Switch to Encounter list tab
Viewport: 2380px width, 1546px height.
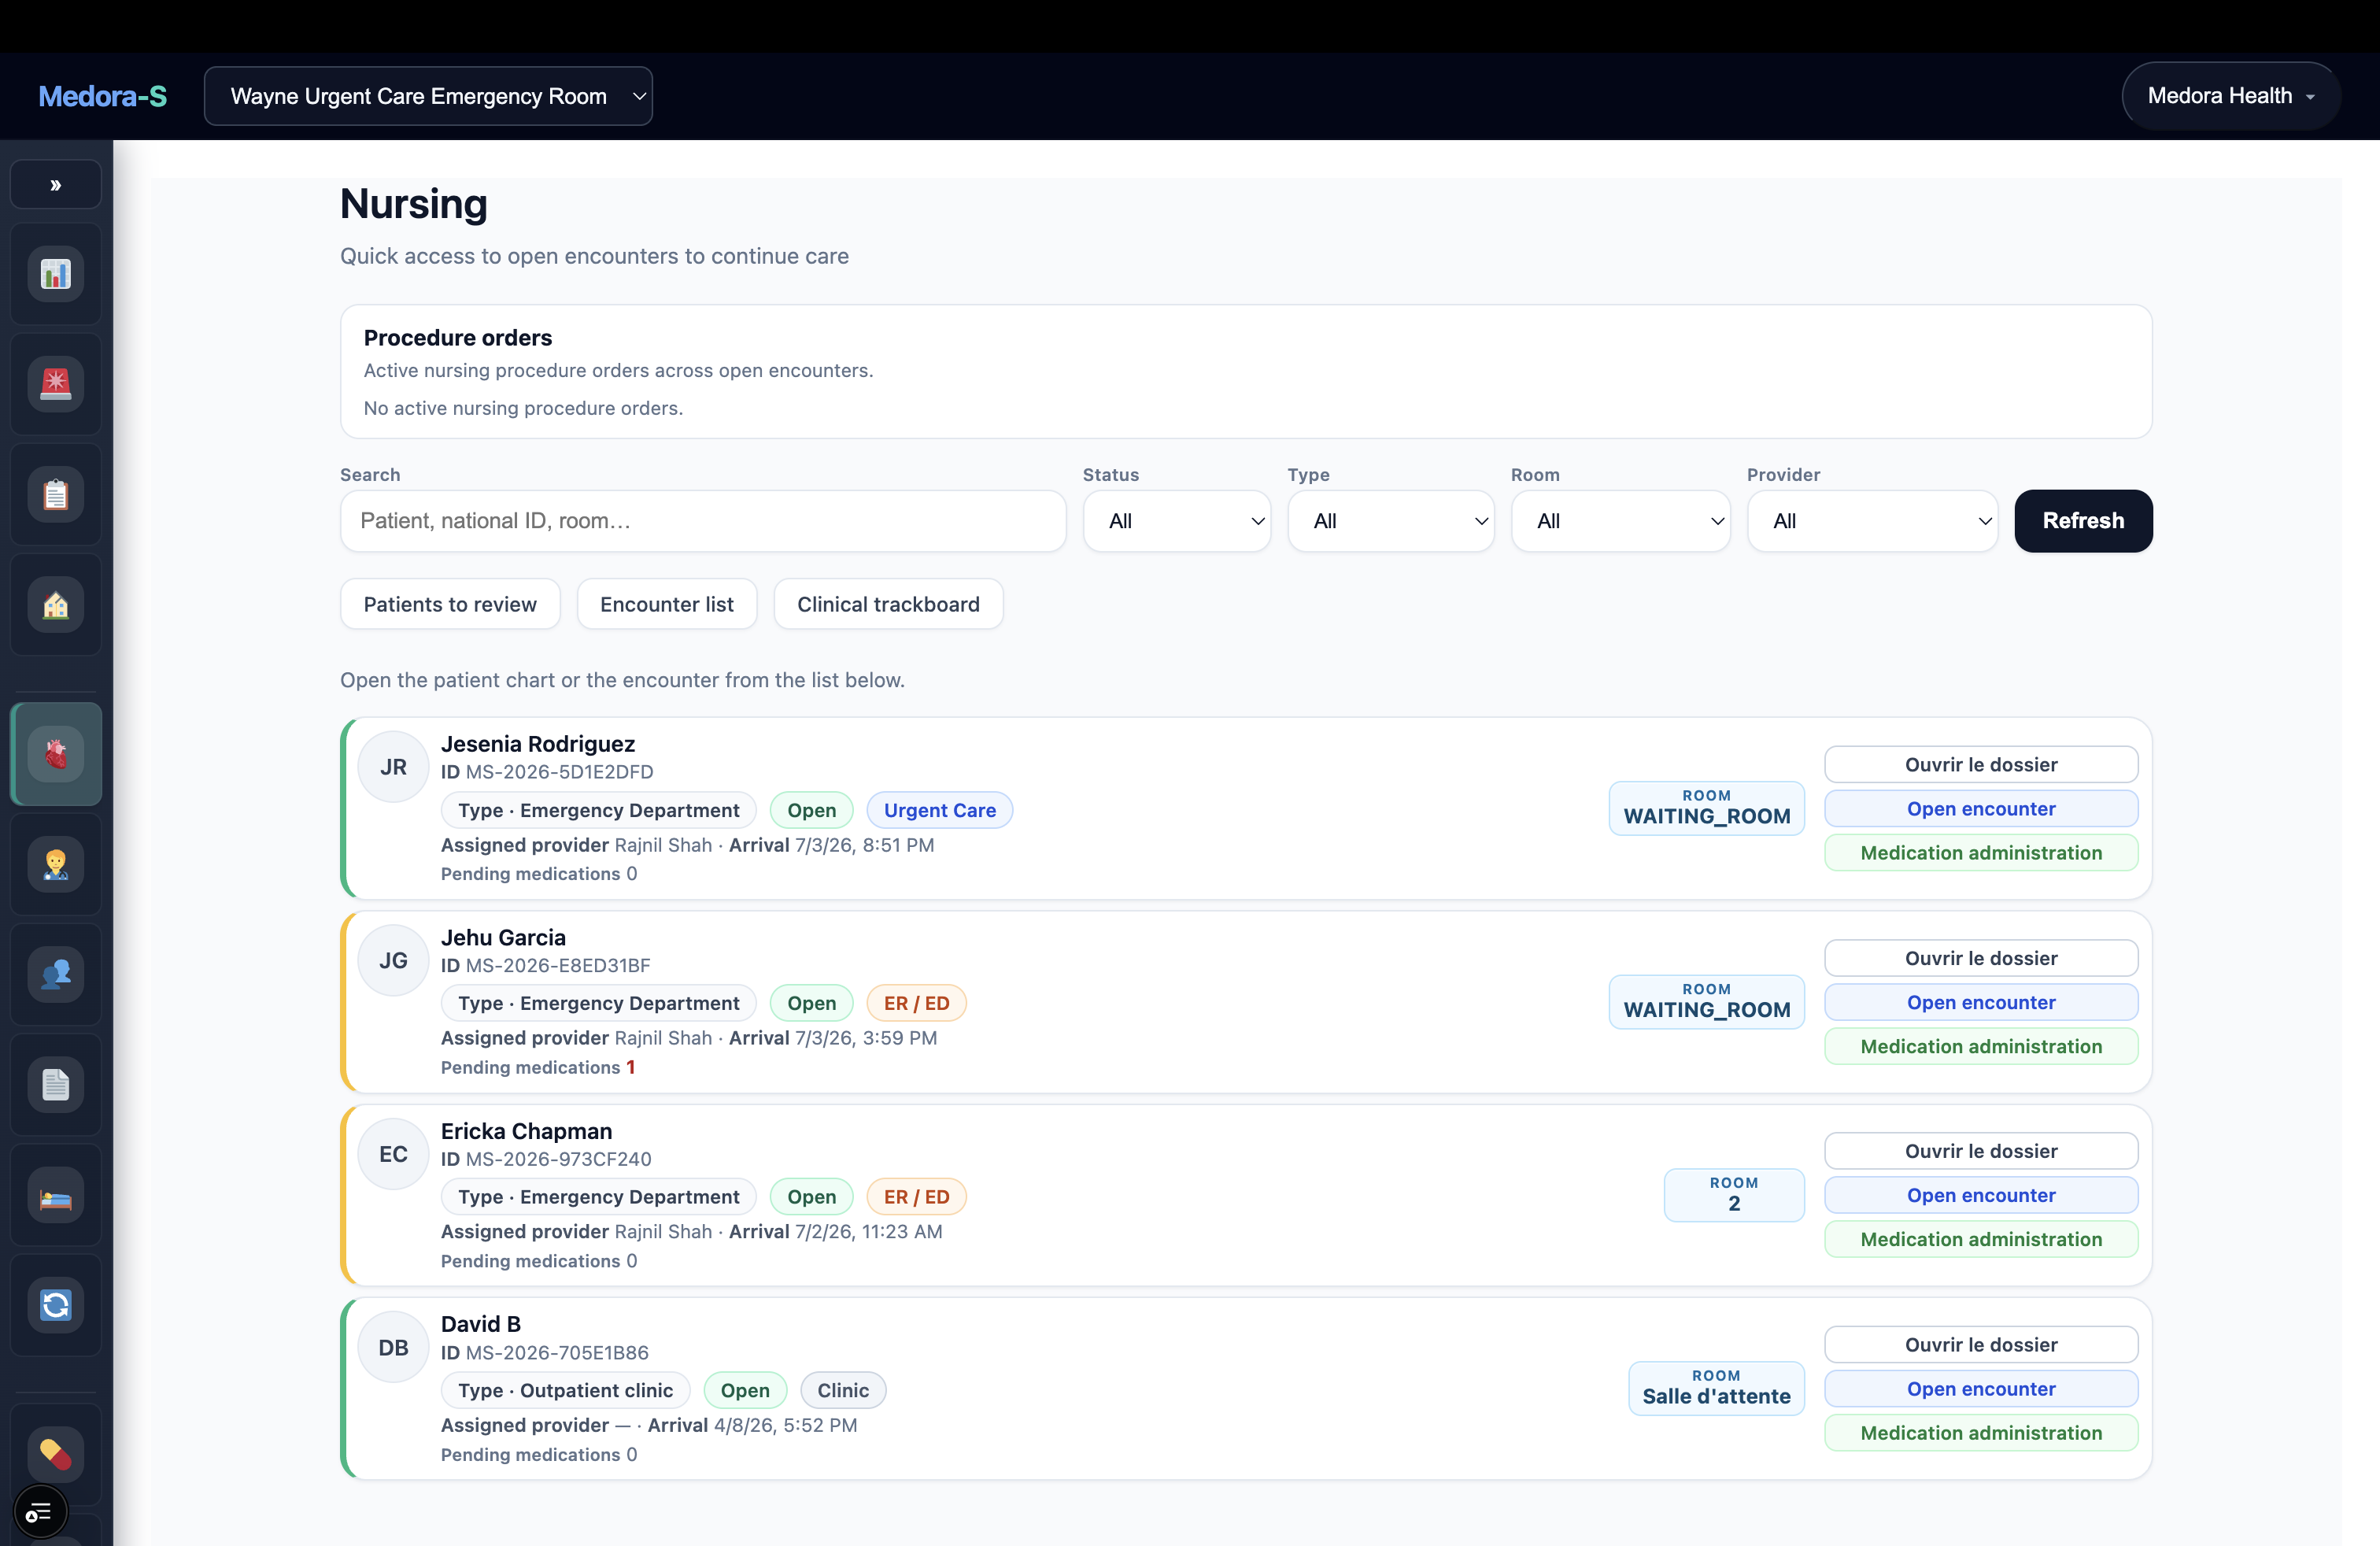667,604
